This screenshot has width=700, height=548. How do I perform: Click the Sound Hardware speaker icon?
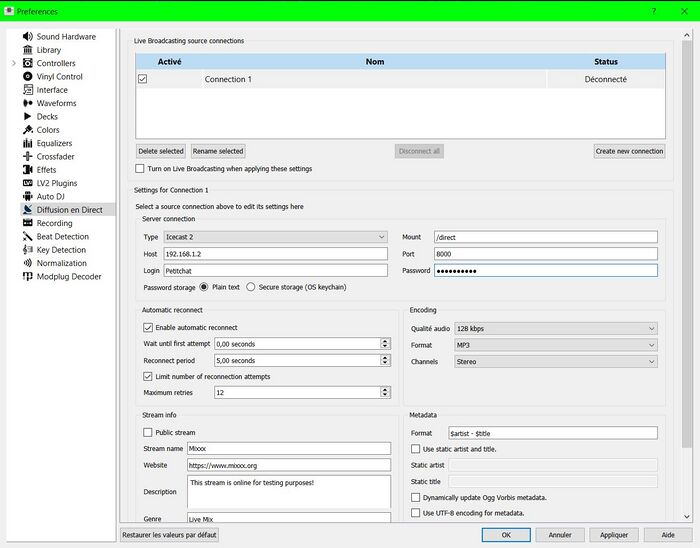point(28,37)
